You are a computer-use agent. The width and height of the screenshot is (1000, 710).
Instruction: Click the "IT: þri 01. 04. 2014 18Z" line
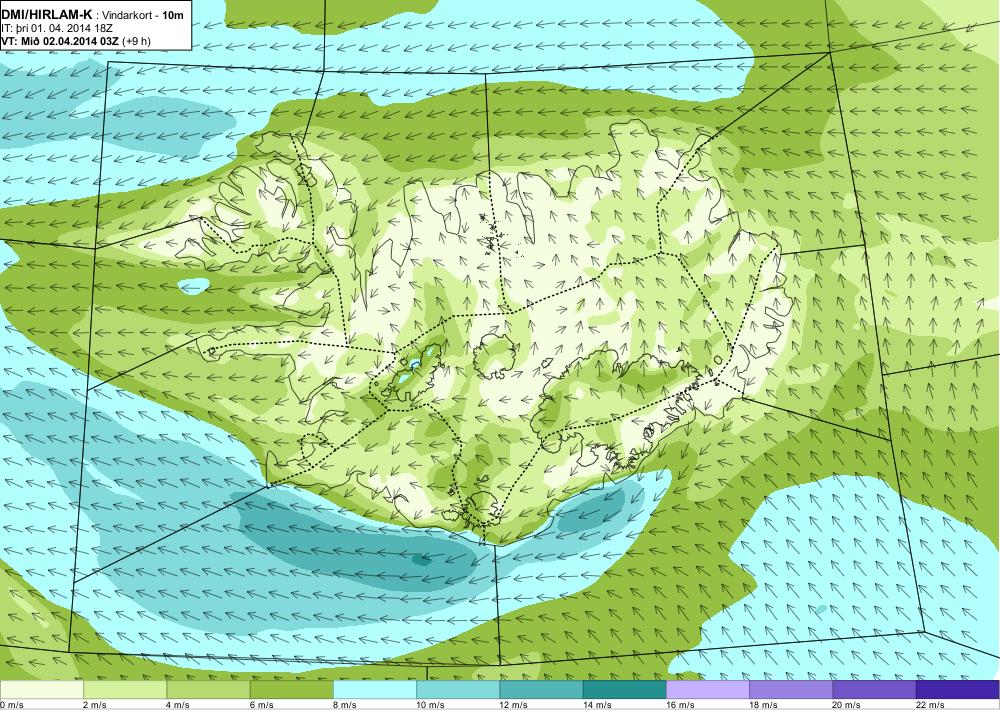(57, 28)
